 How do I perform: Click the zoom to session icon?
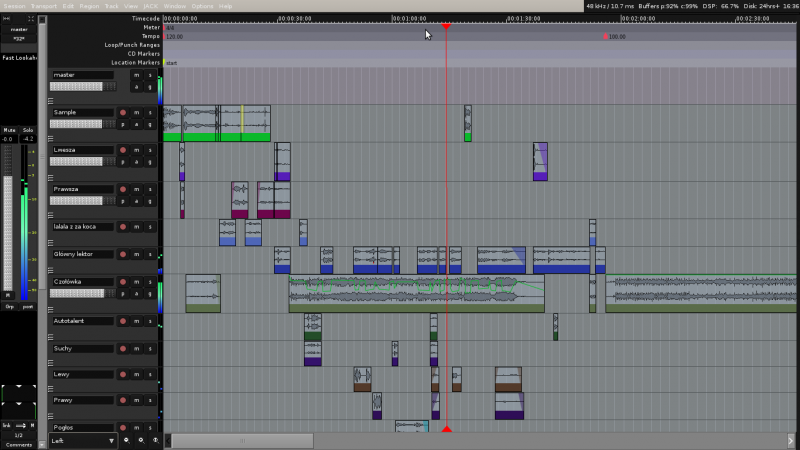click(x=156, y=440)
